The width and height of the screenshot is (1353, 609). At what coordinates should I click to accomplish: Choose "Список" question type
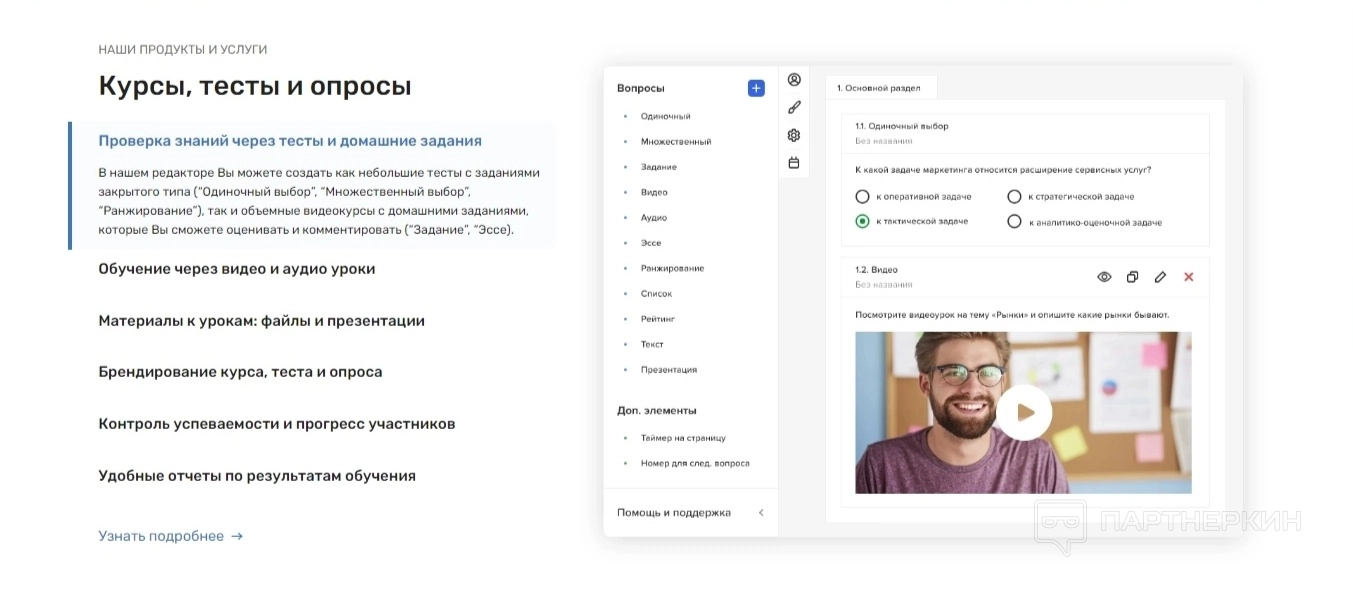[656, 294]
